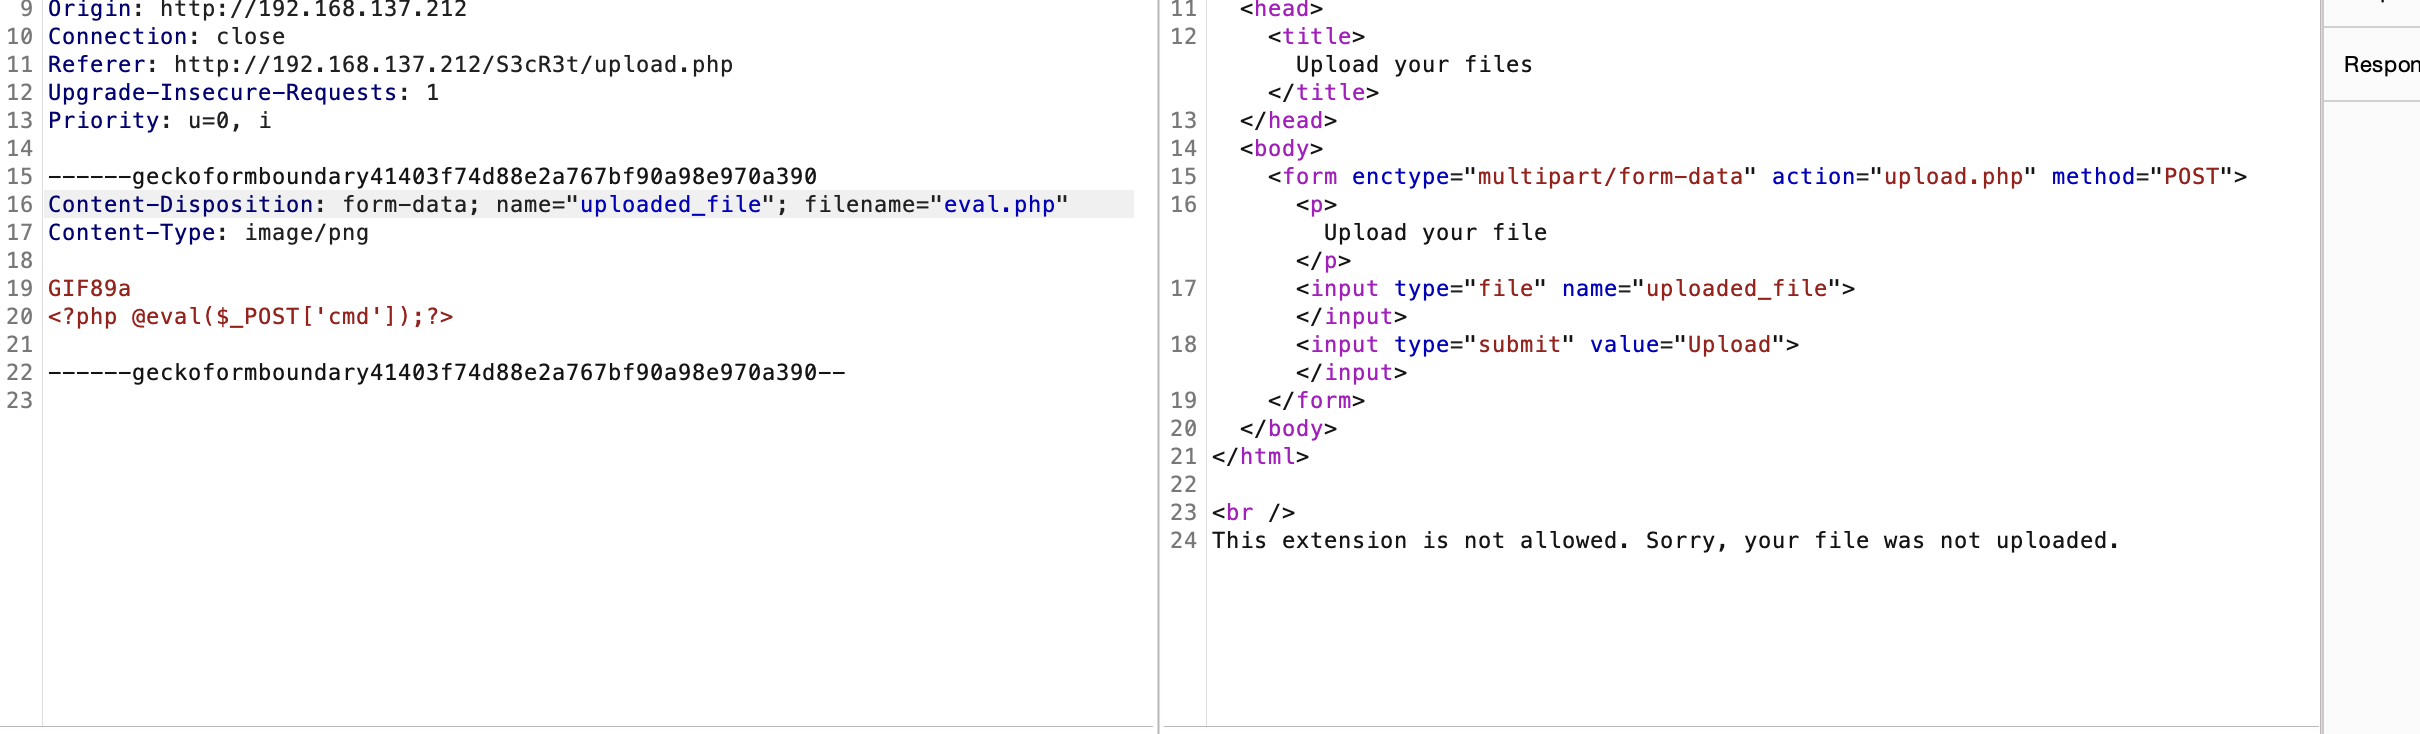Click the 'Upload your files' title text
This screenshot has width=2420, height=734.
[1414, 65]
